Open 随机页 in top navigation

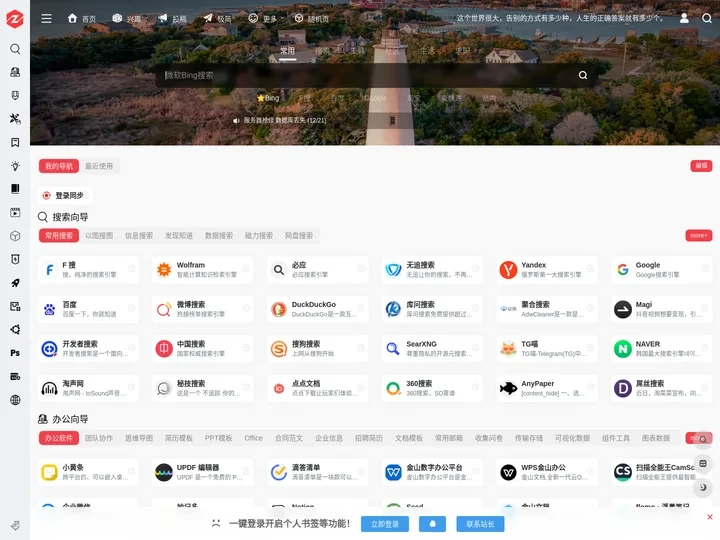point(312,18)
